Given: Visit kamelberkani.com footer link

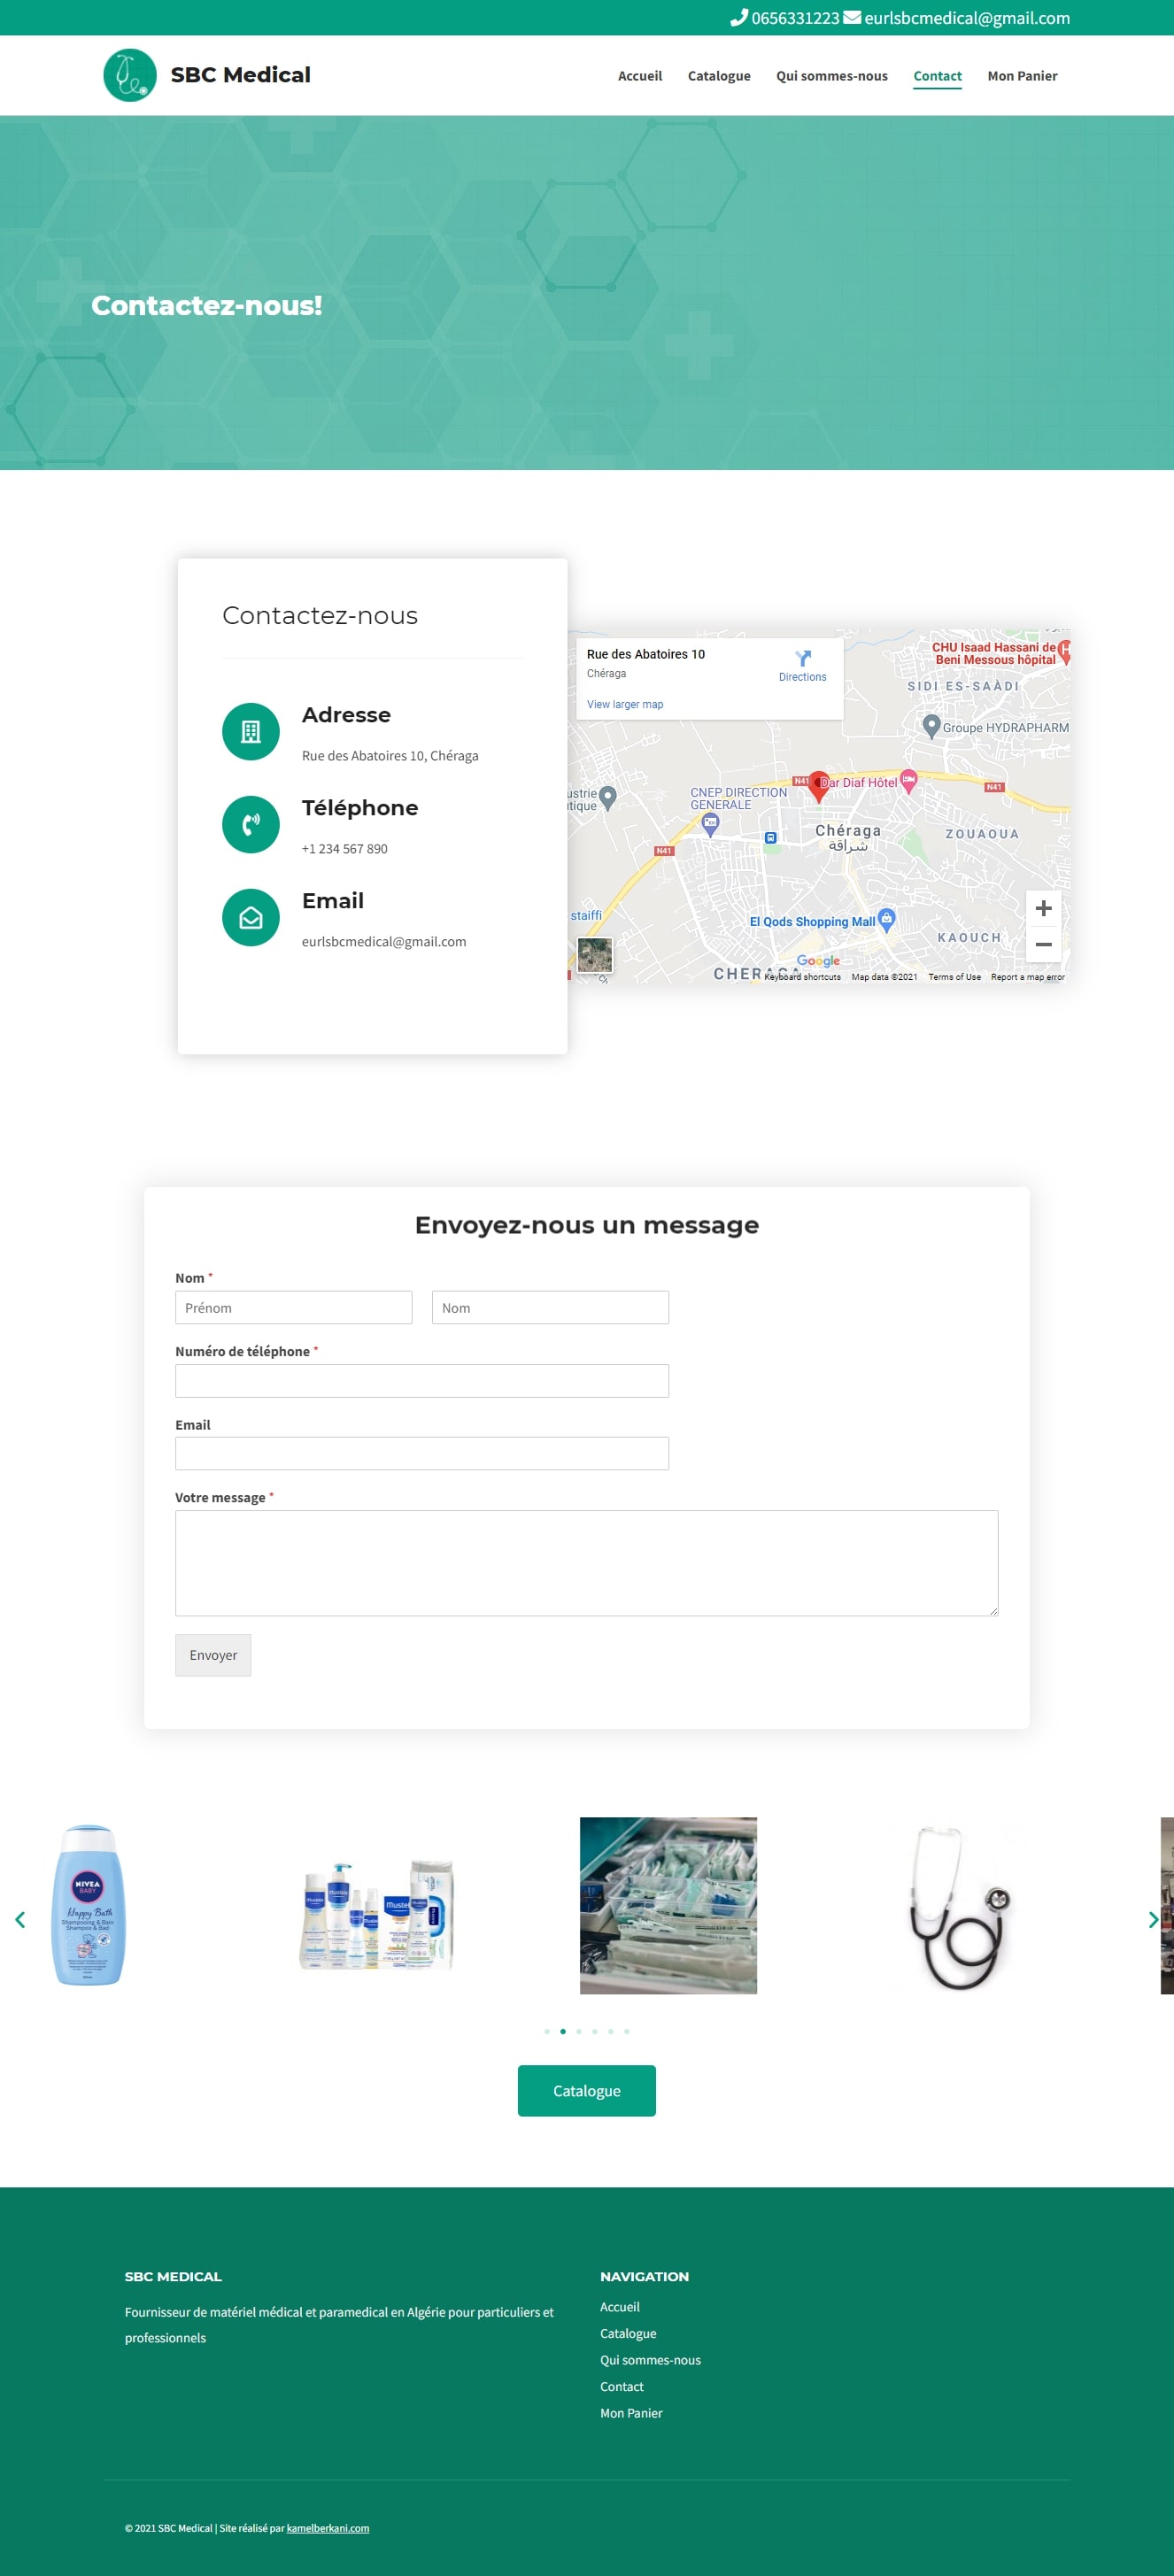Looking at the screenshot, I should 328,2528.
